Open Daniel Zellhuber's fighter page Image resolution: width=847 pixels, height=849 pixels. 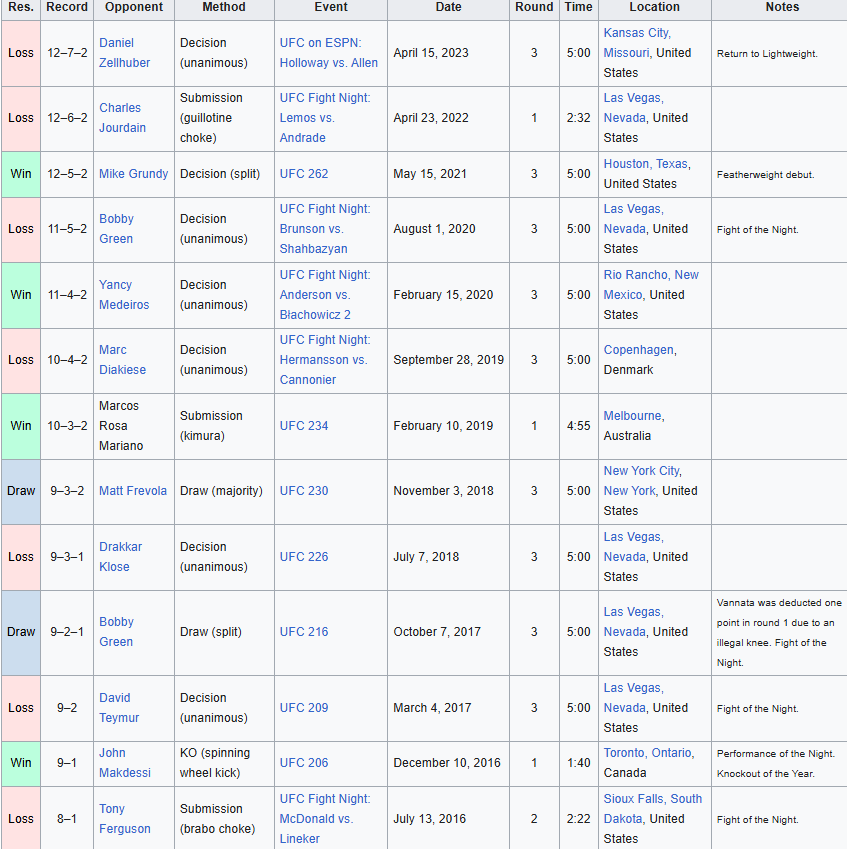pos(124,53)
